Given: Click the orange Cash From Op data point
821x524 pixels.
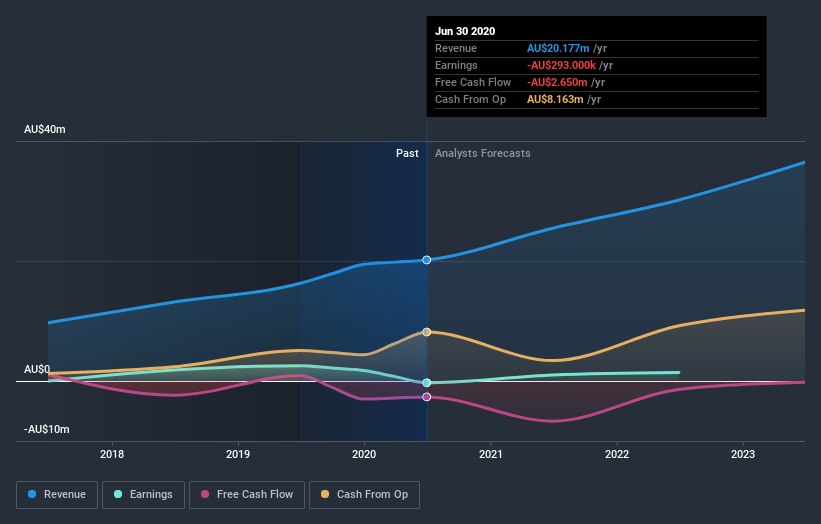Looking at the screenshot, I should [427, 332].
